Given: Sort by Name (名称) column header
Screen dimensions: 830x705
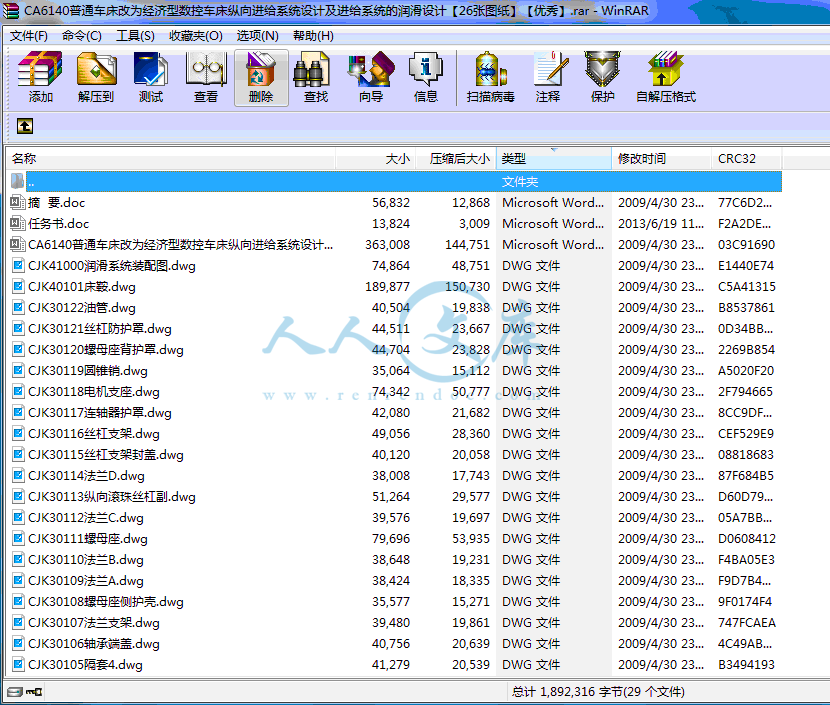Looking at the screenshot, I should coord(171,158).
